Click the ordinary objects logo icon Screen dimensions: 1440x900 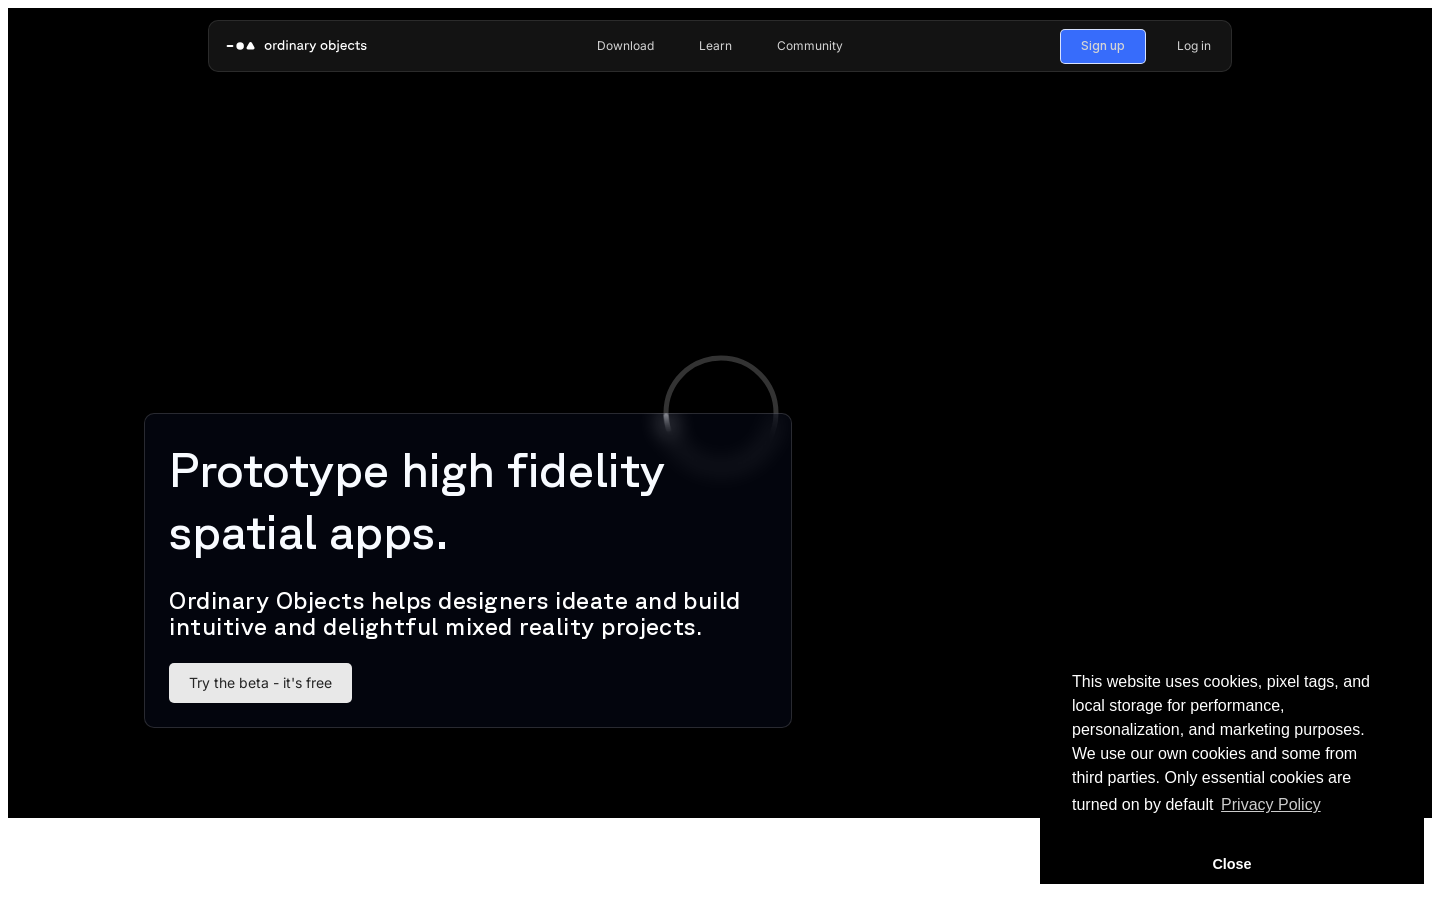(241, 46)
